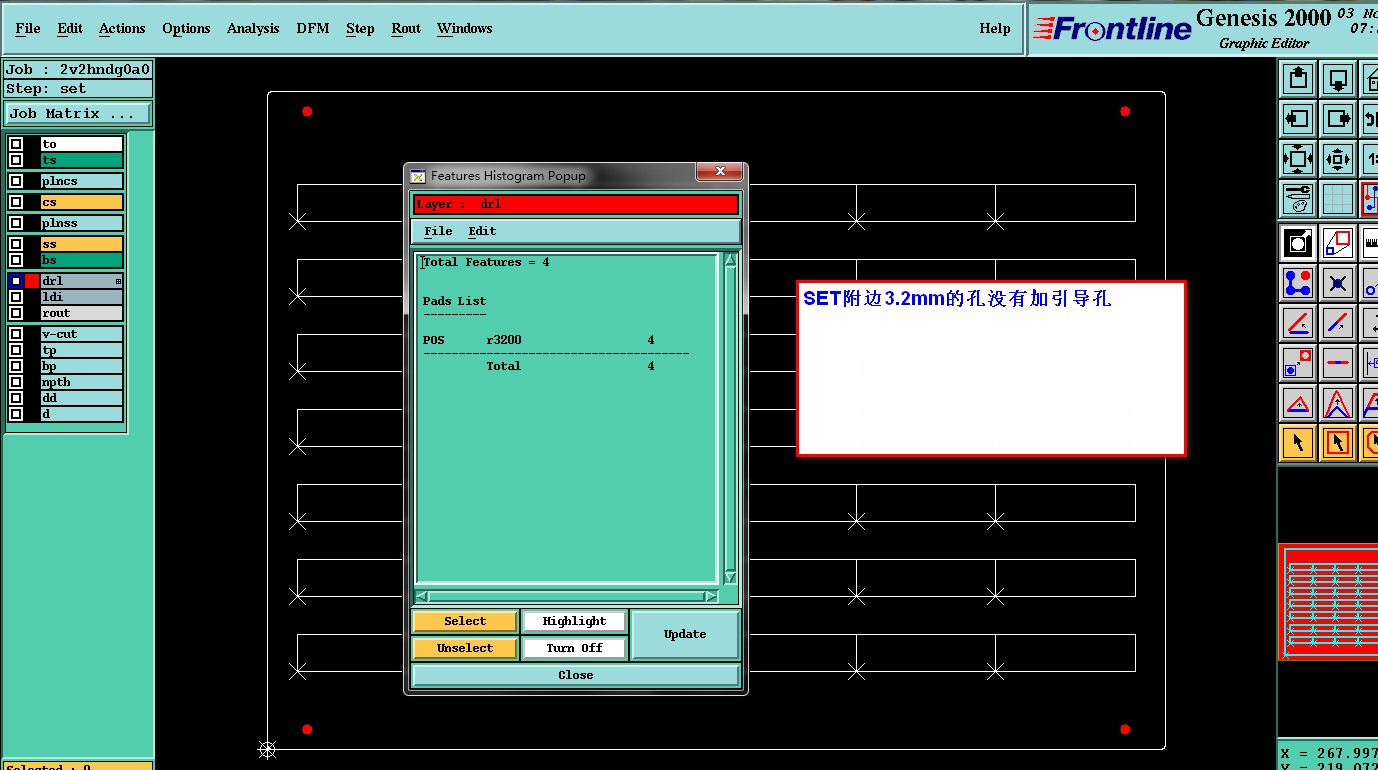This screenshot has height=770, width=1378.
Task: Open File menu in Features Histogram Popup
Action: [438, 231]
